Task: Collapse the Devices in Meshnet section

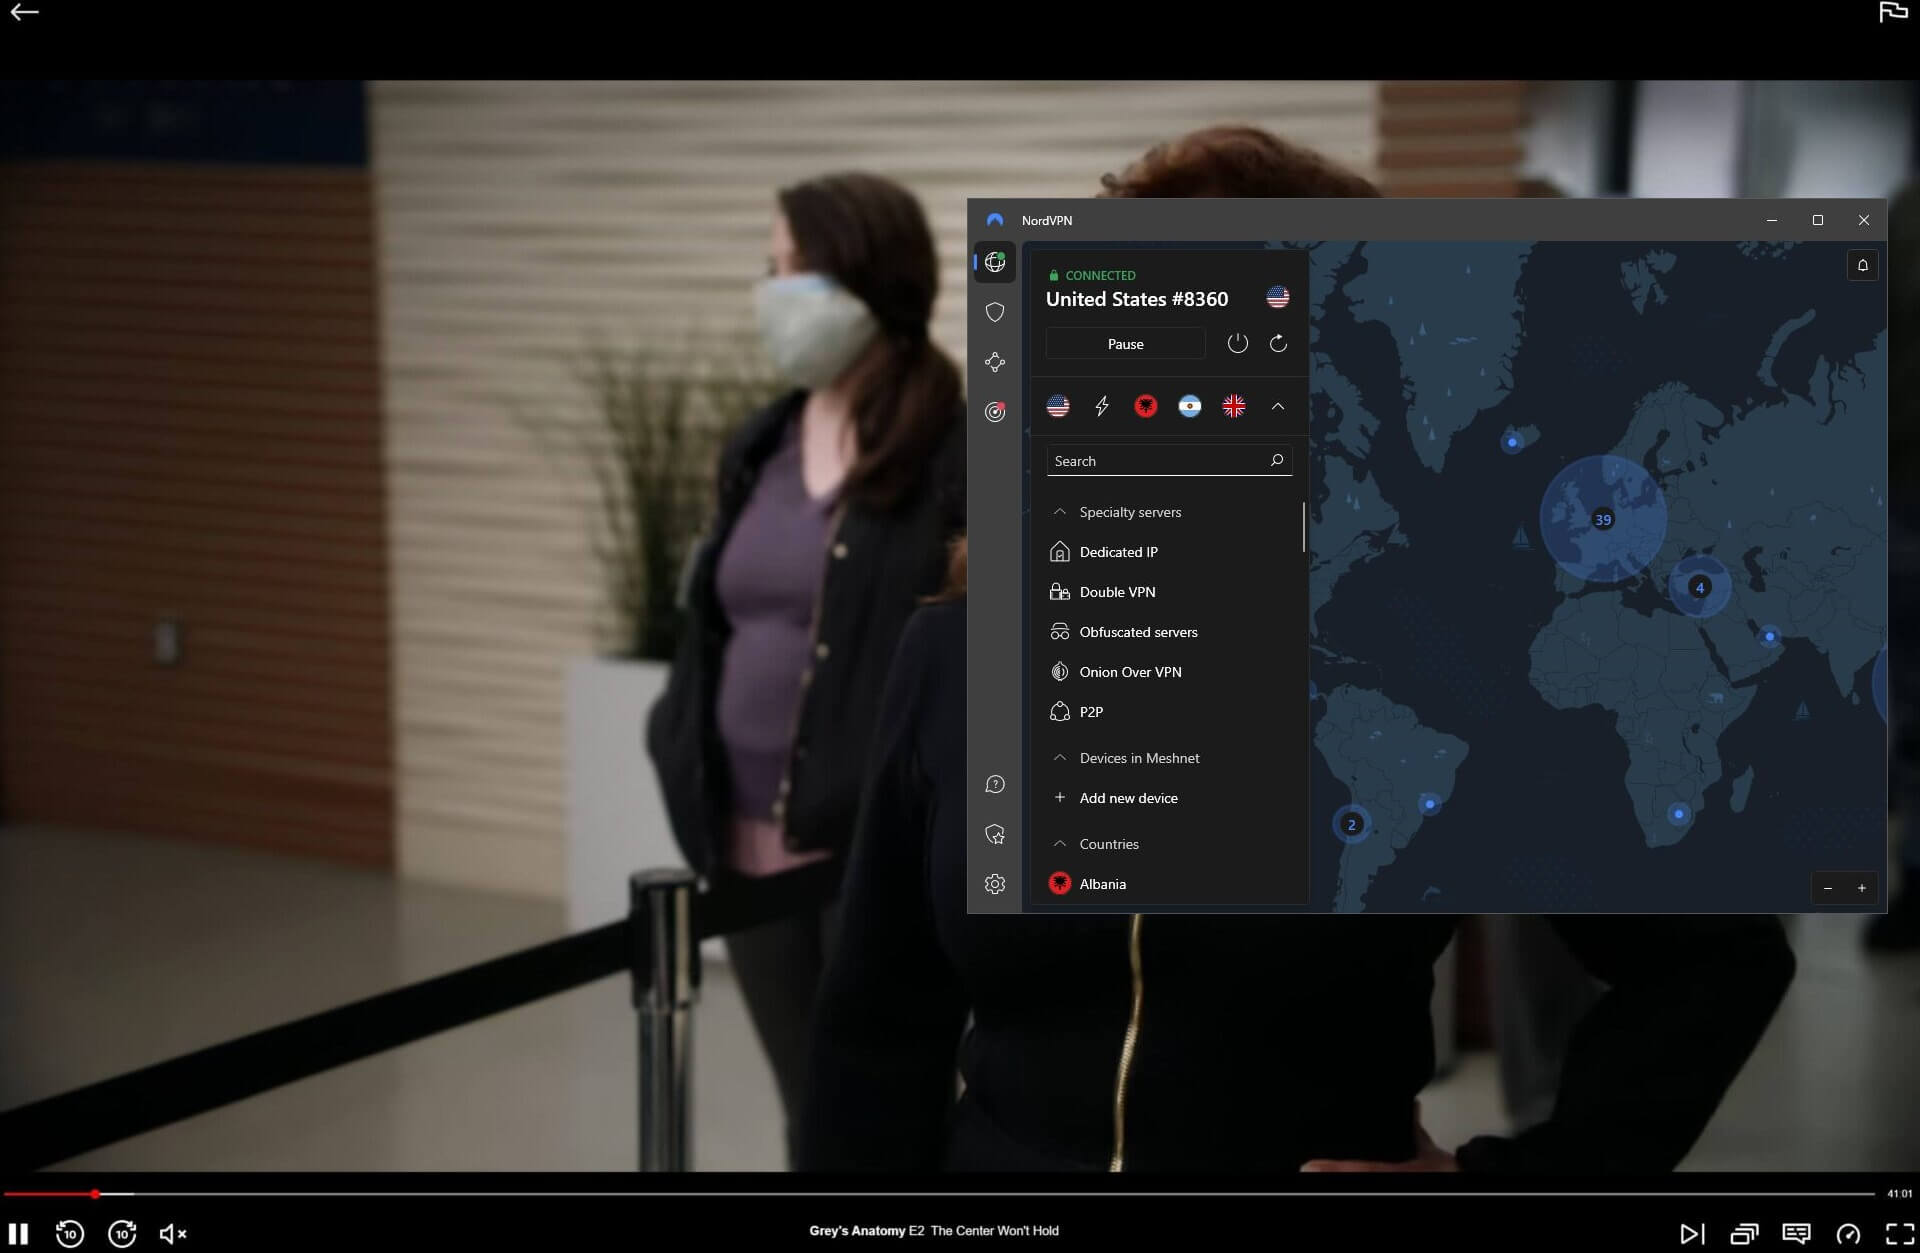Action: click(1061, 756)
